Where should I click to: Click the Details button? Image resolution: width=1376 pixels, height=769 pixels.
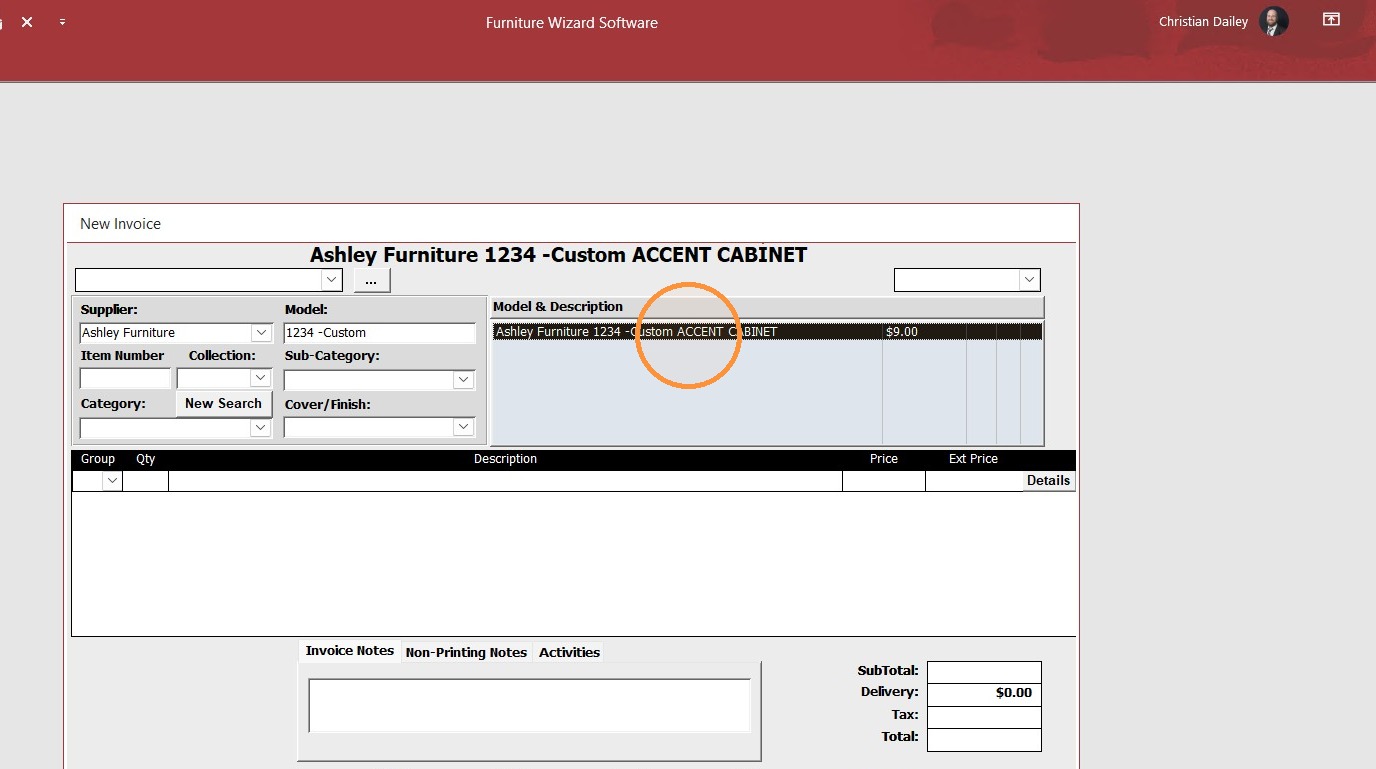click(x=1048, y=481)
